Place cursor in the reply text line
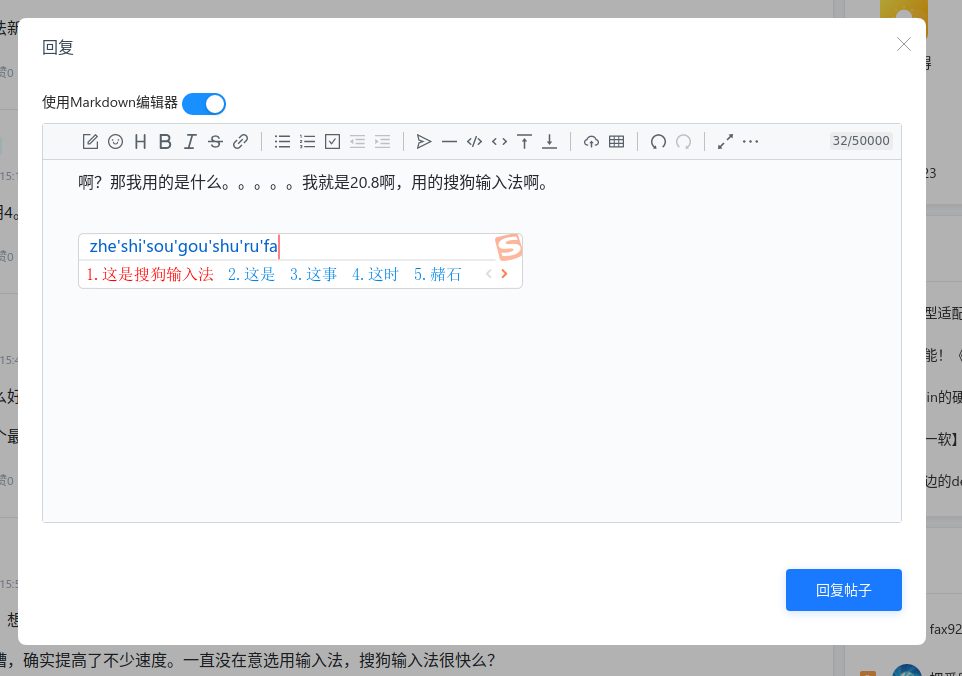Image resolution: width=962 pixels, height=676 pixels. click(x=313, y=182)
